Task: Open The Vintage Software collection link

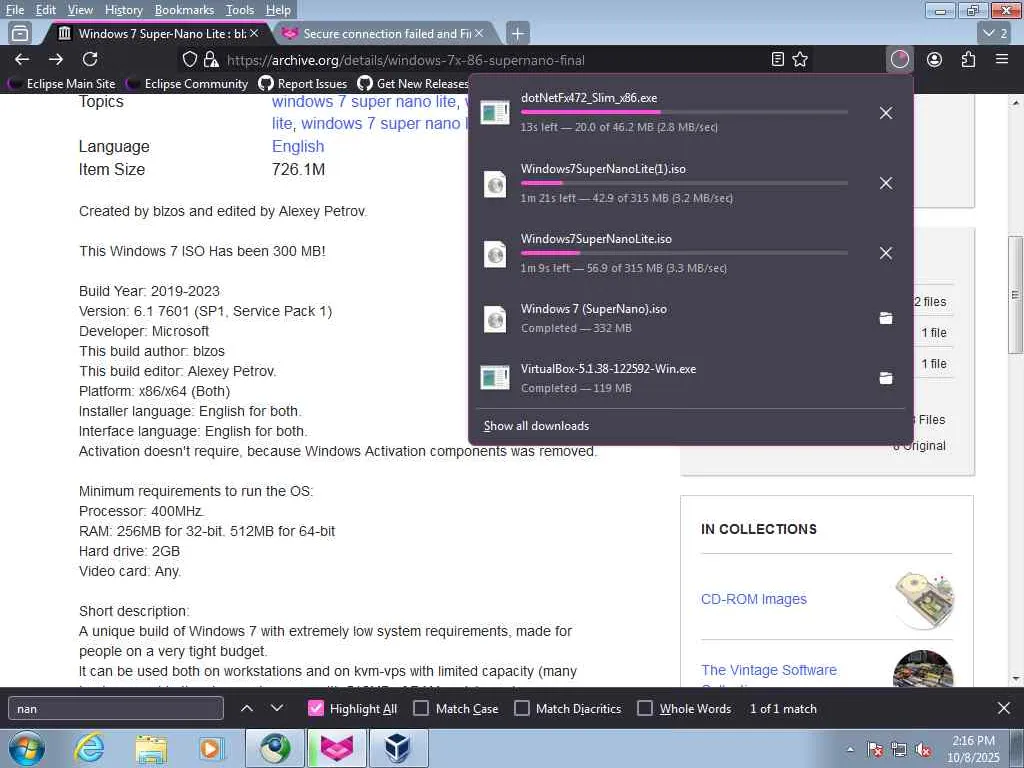Action: (769, 670)
